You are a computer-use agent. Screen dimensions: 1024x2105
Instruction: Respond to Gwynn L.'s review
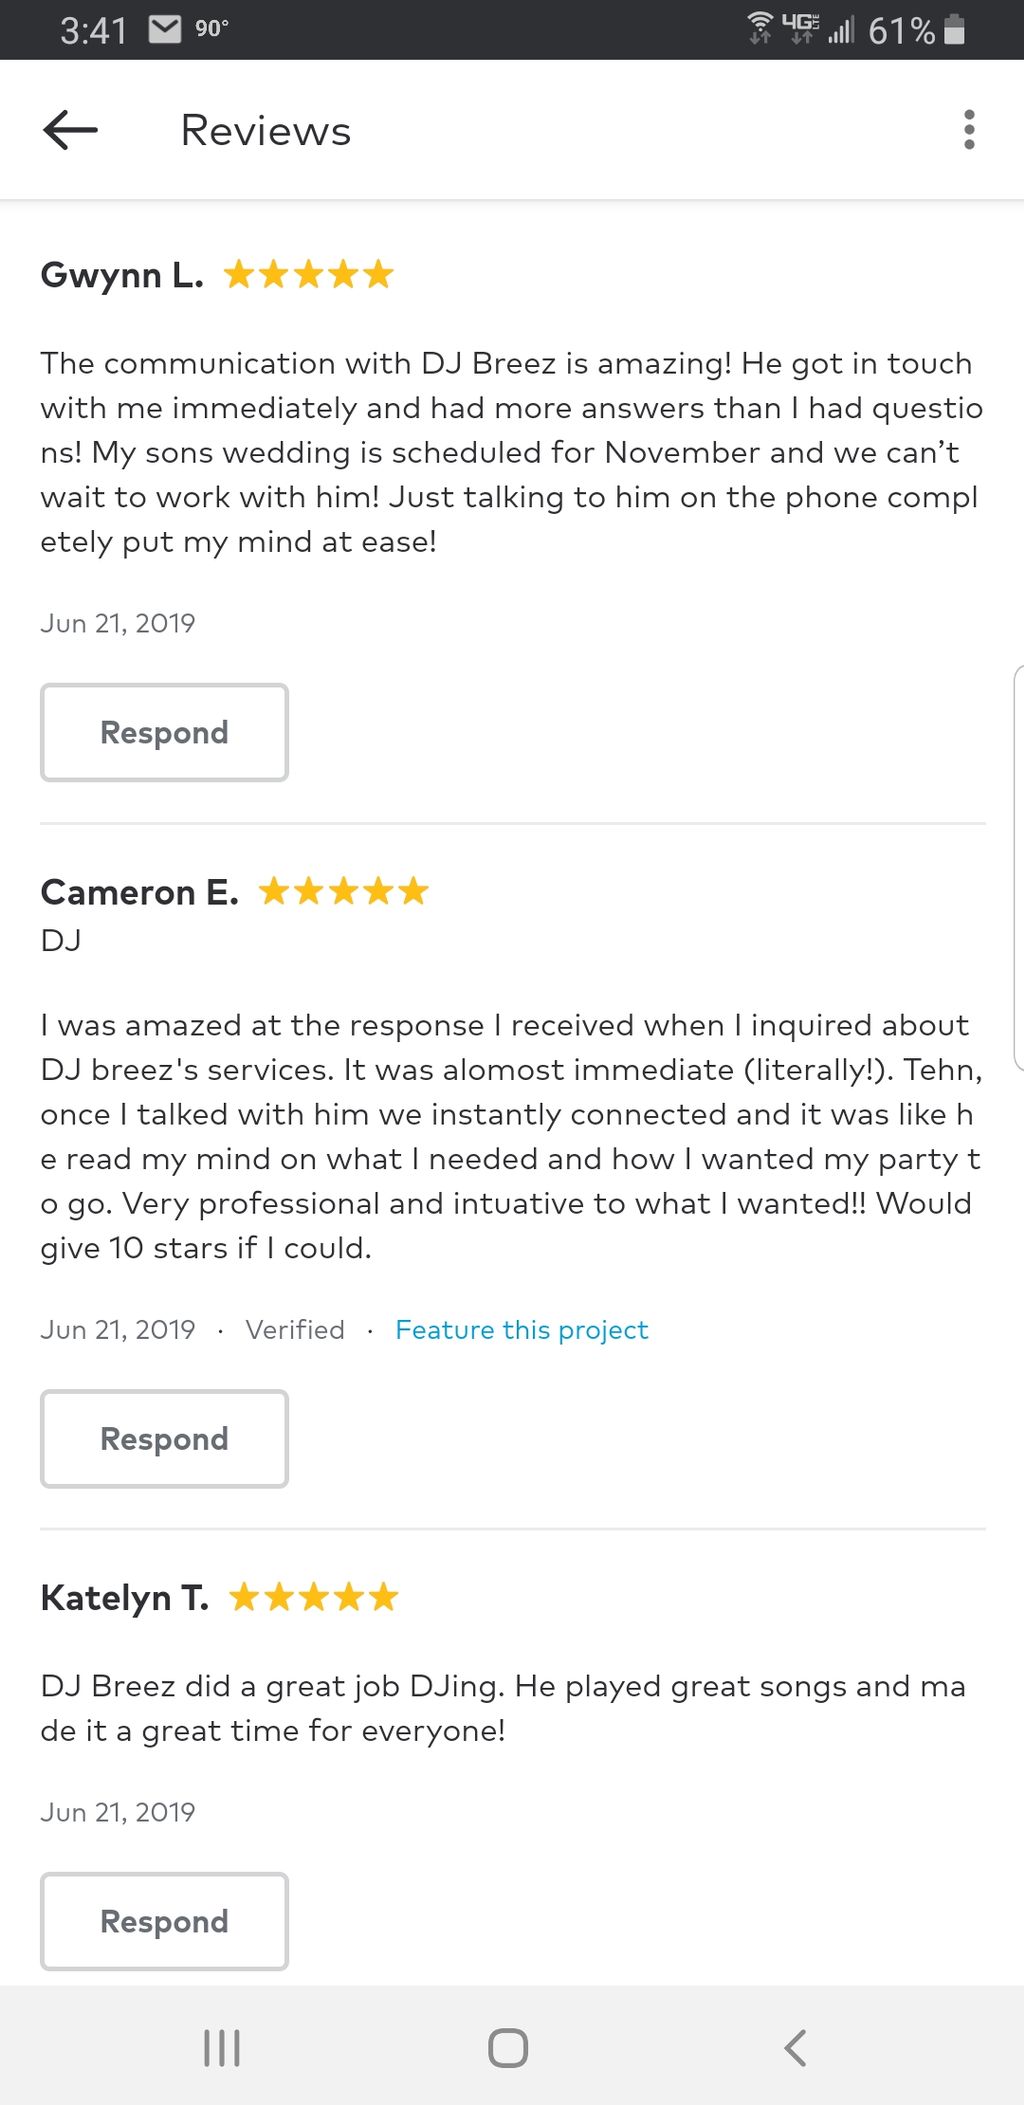coord(164,732)
